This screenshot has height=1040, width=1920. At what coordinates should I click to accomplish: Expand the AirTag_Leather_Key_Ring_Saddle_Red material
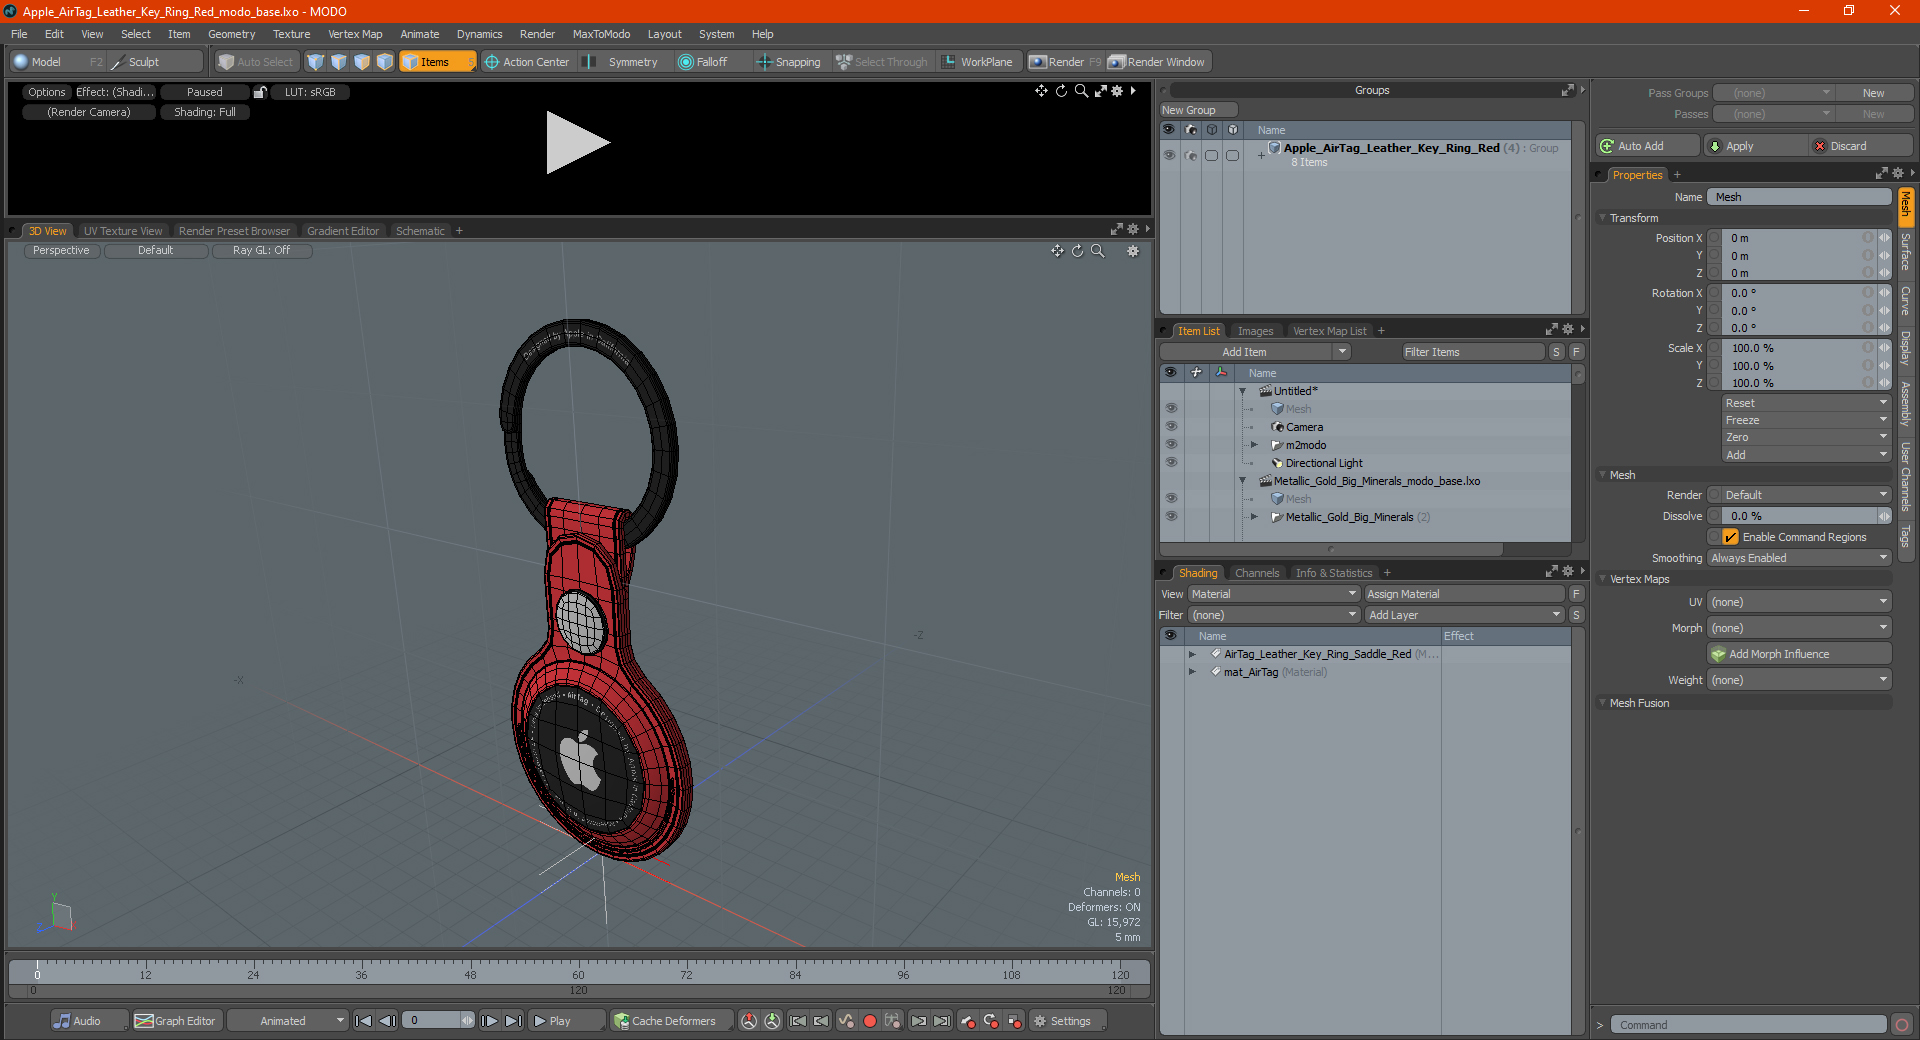pos(1192,654)
